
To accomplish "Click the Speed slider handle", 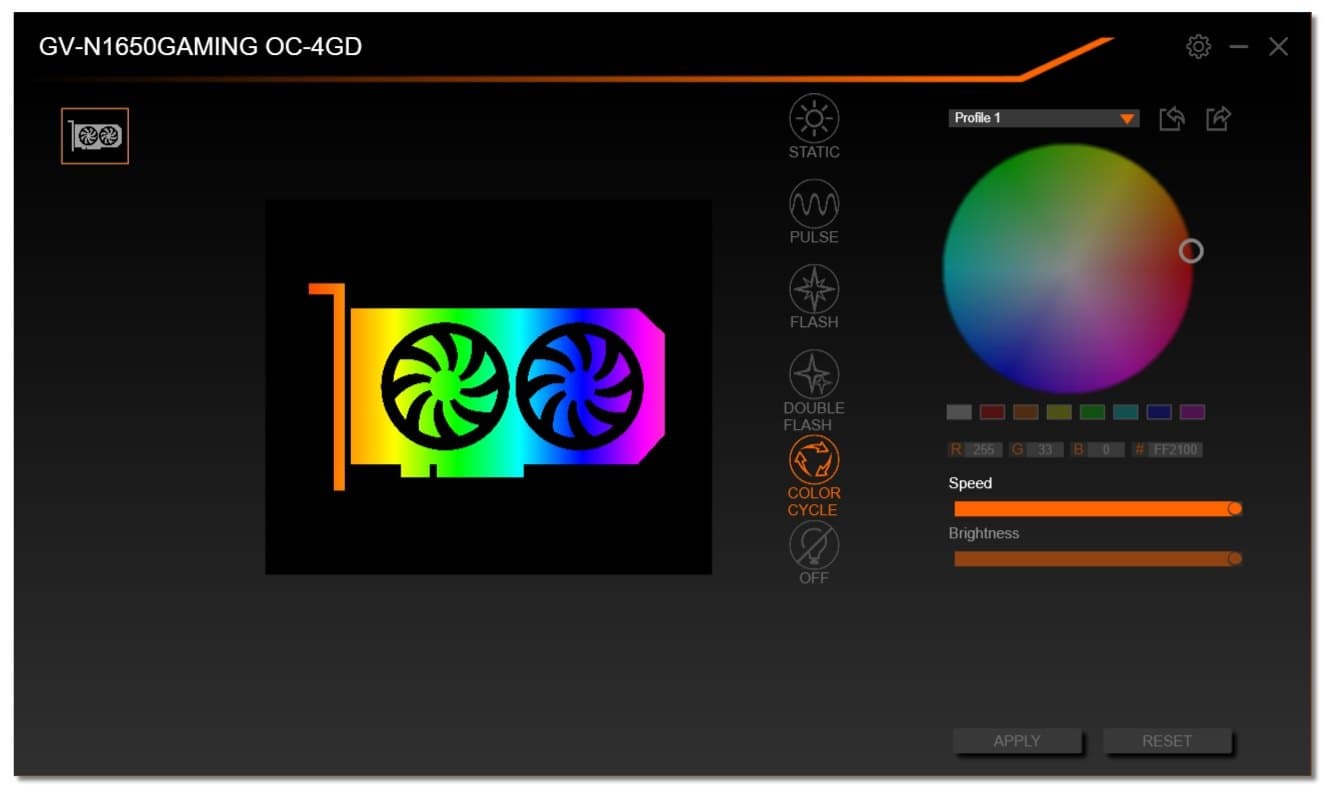I will pos(1235,509).
